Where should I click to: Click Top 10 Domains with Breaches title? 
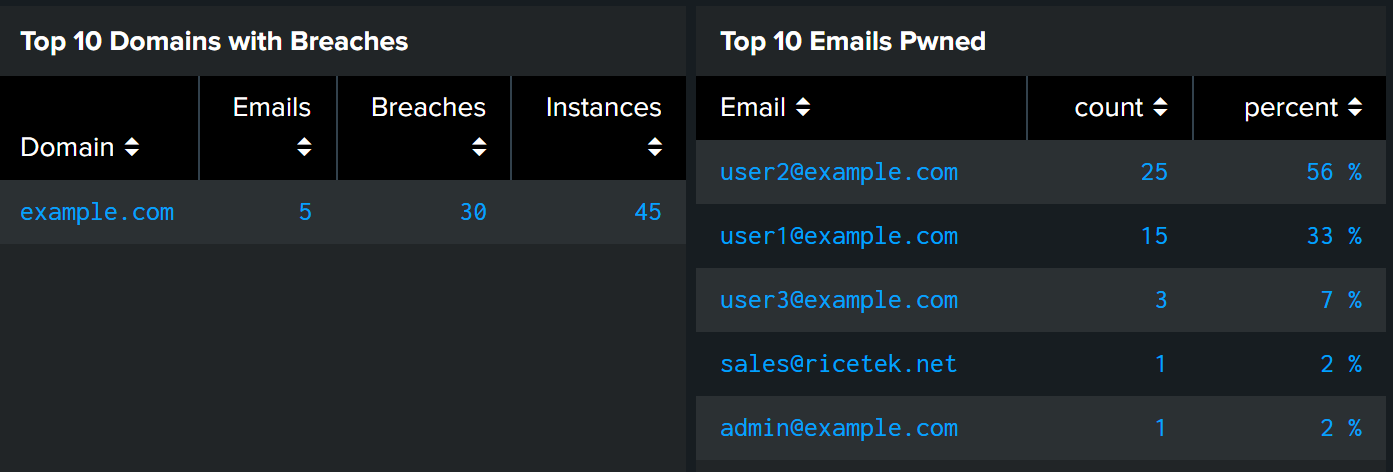point(214,41)
